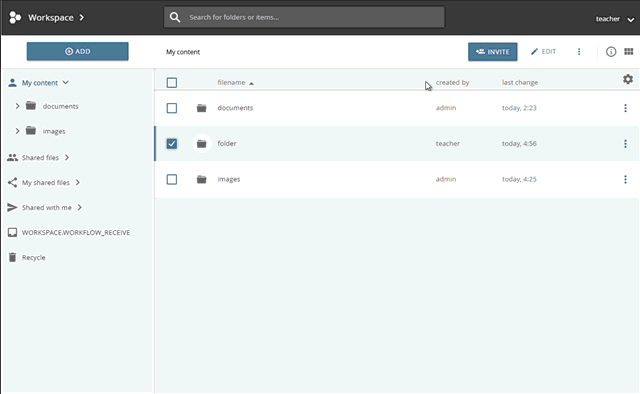Click the today, 4:56 timestamp

click(519, 143)
